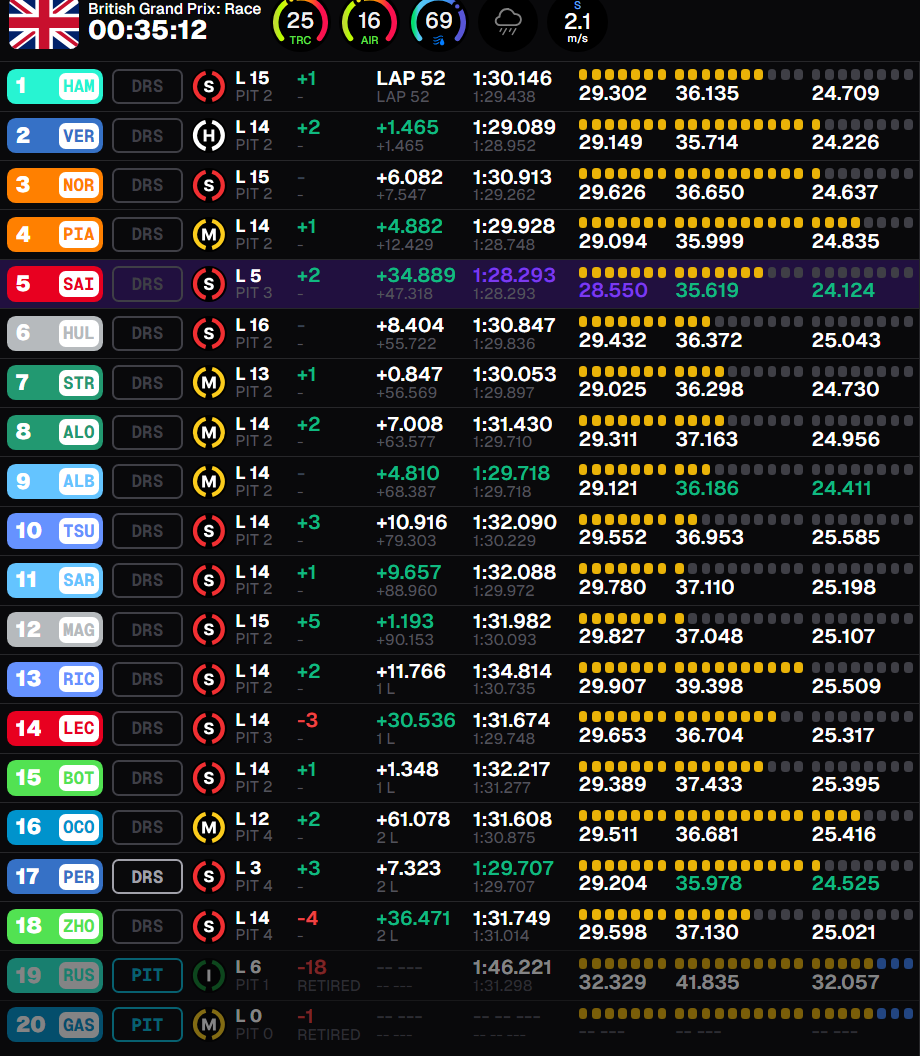Image resolution: width=920 pixels, height=1056 pixels.
Task: Click Norris's soft tyre icon
Action: (209, 185)
